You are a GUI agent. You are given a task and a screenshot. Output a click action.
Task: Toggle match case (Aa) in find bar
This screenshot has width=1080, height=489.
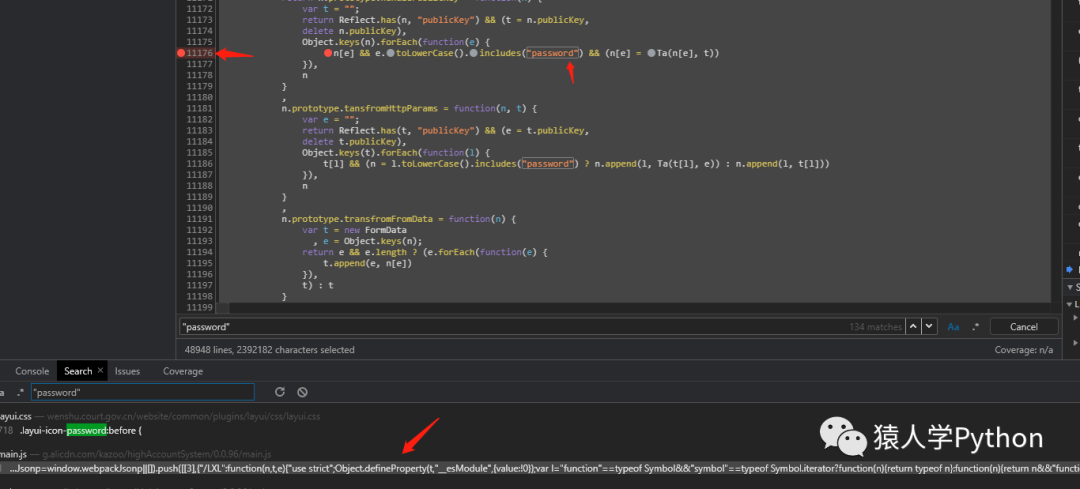pos(953,326)
